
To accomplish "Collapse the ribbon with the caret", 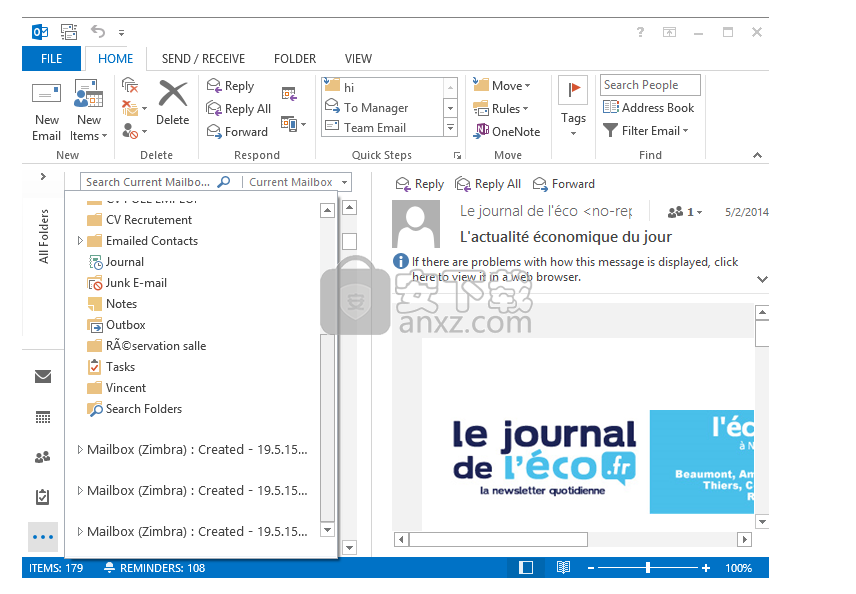I will click(757, 155).
